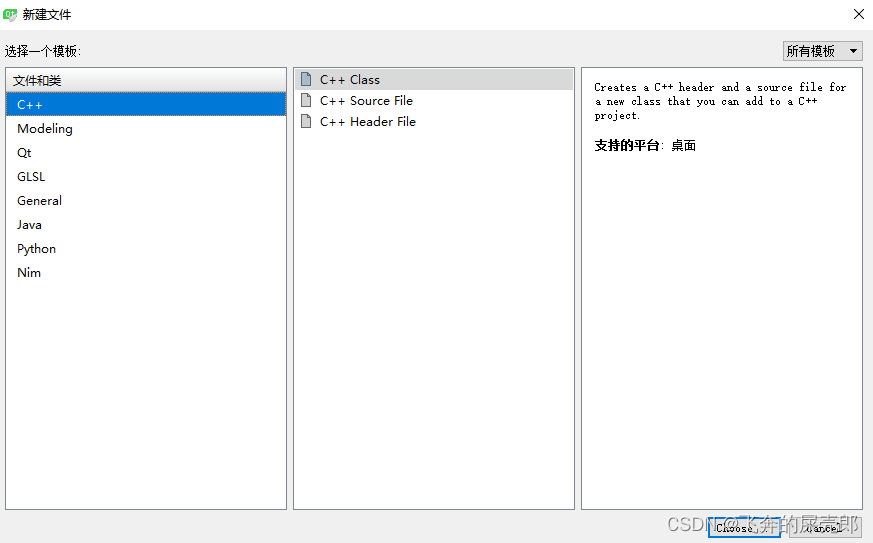The image size is (873, 543).
Task: Choose the C++ Class template
Action: [x=434, y=80]
